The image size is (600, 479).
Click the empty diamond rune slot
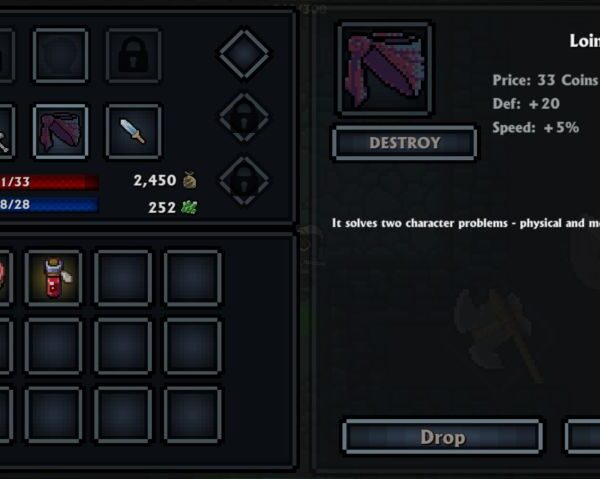(244, 54)
